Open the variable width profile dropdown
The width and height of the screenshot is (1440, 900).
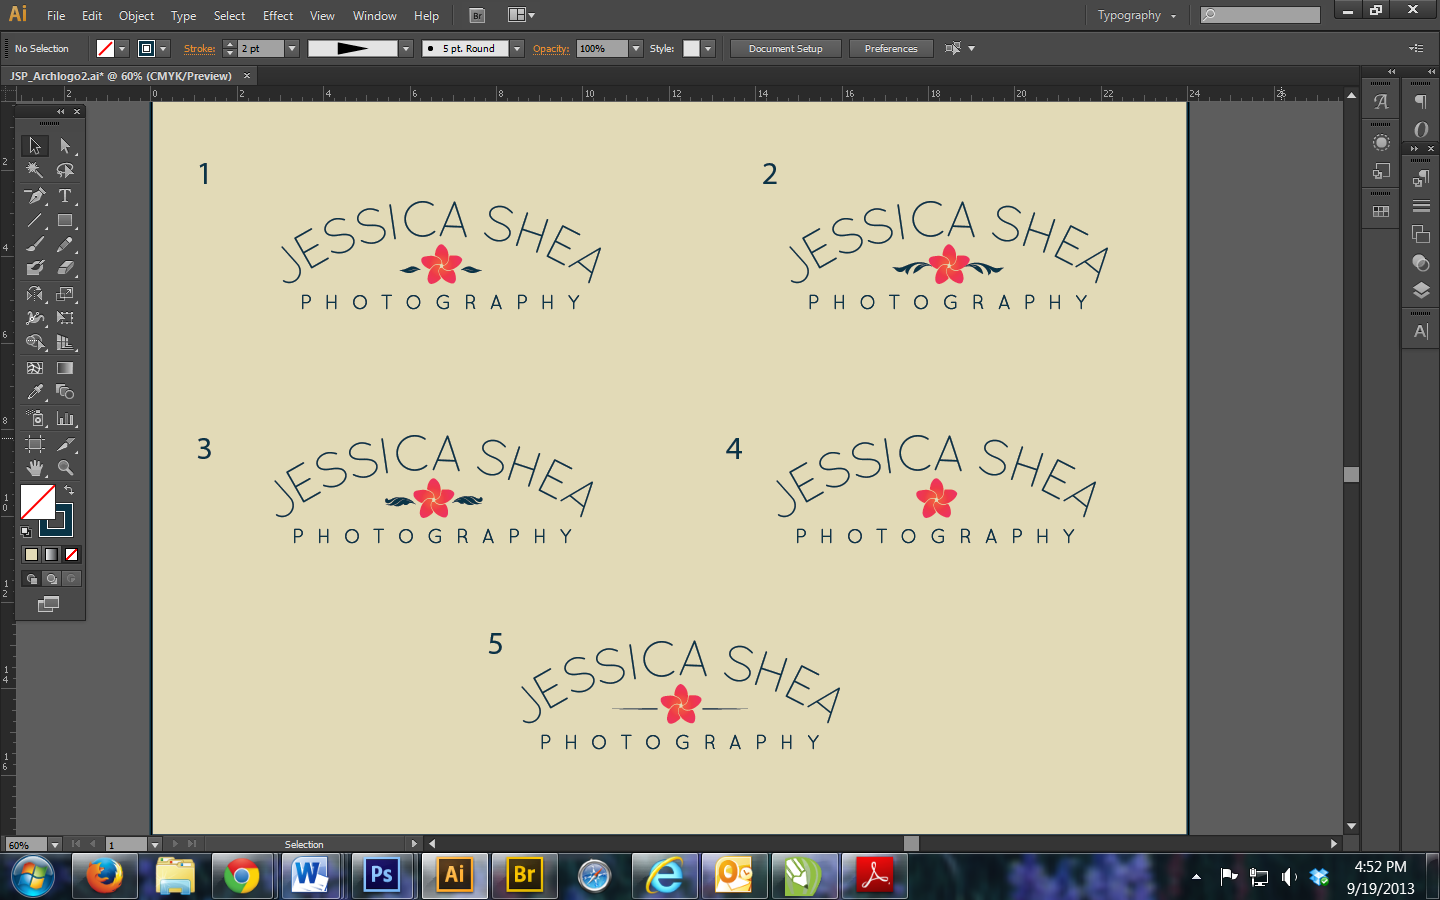click(x=406, y=48)
